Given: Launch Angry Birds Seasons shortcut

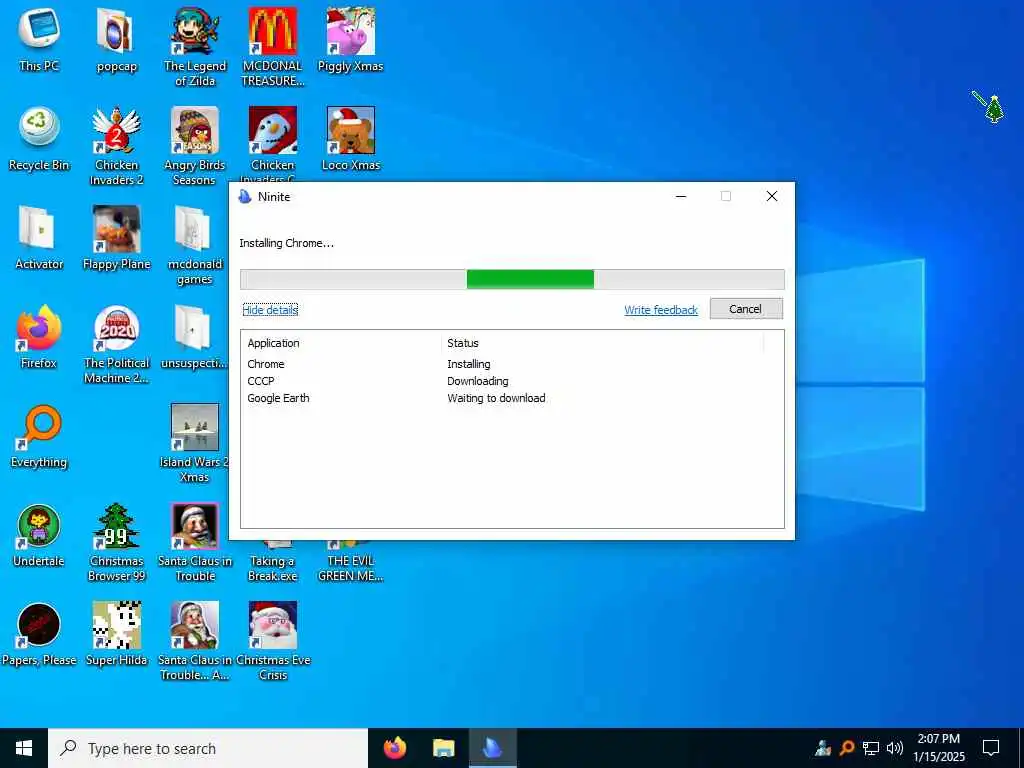Looking at the screenshot, I should pos(195,145).
